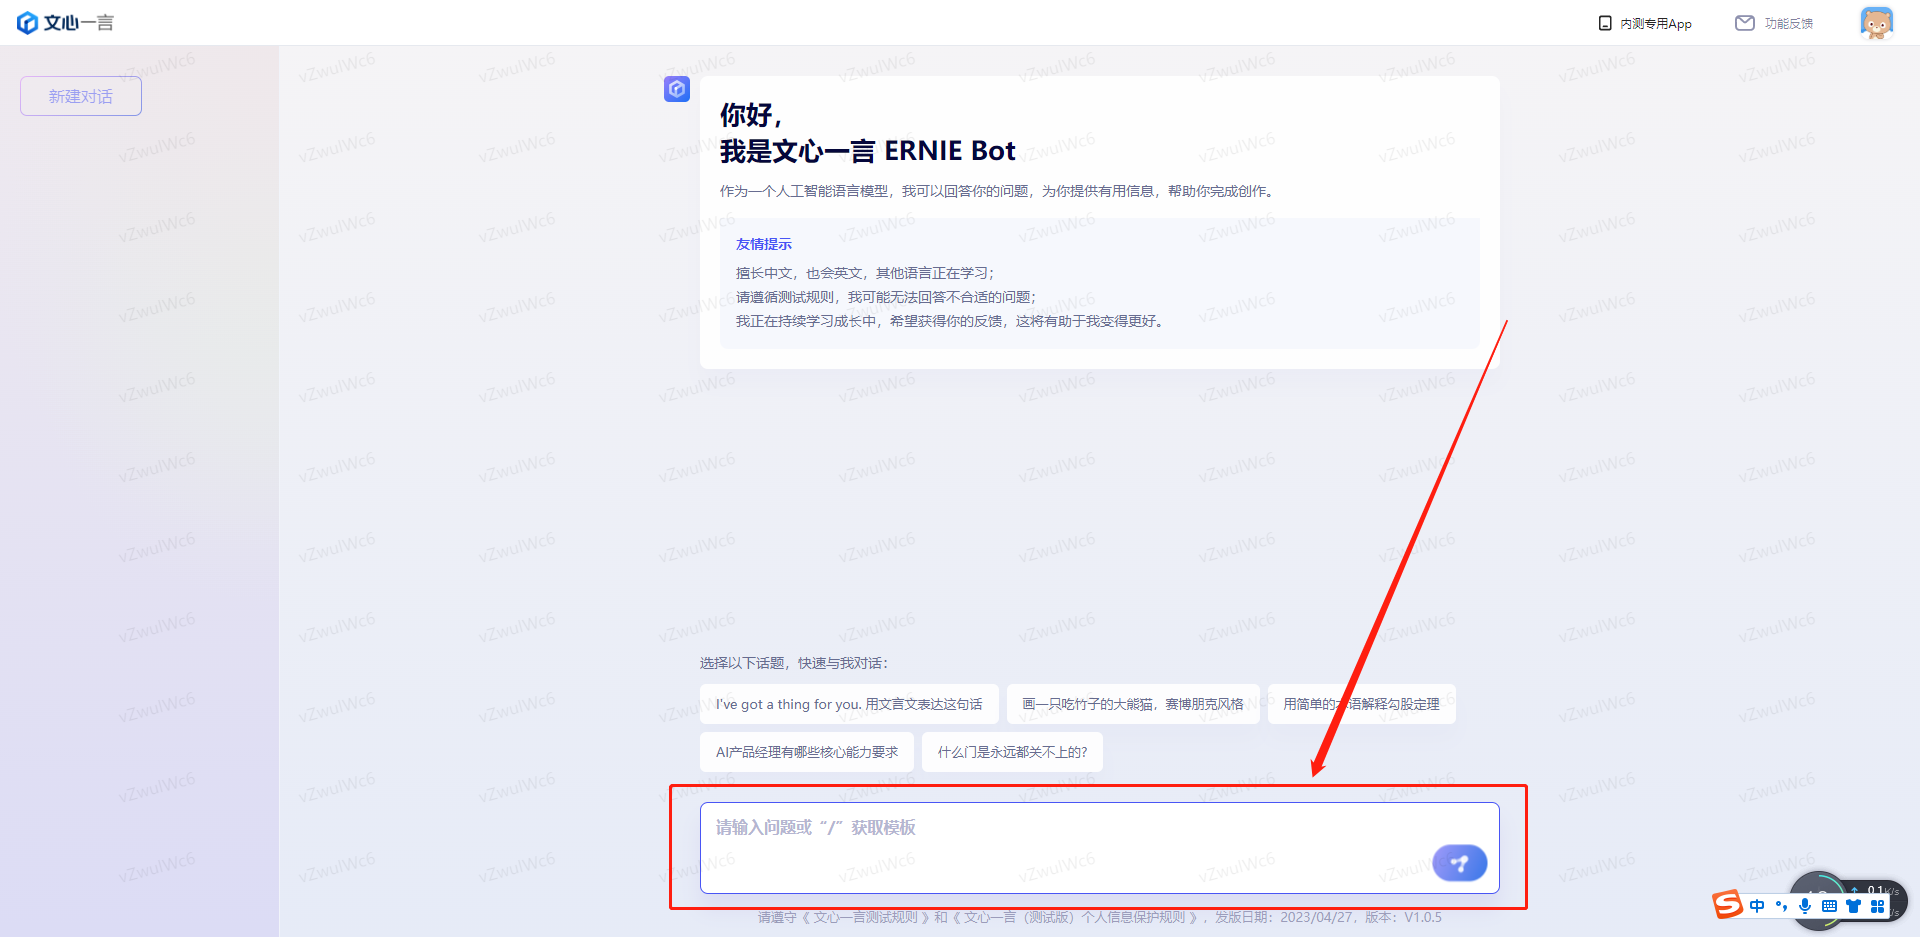Viewport: 1920px width, 937px height.
Task: Click the 作为一个人工智能语言模型 description
Action: (x=998, y=191)
